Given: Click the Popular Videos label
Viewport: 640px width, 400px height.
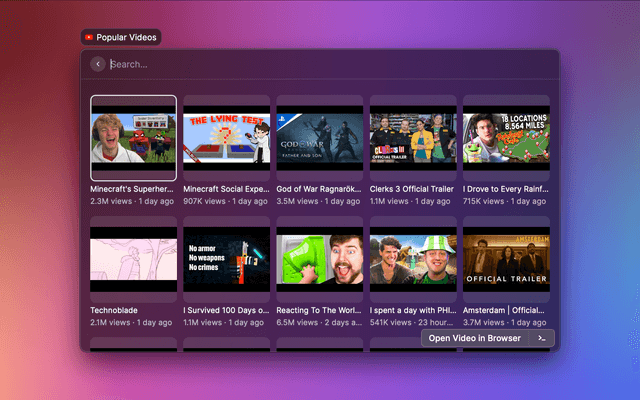Looking at the screenshot, I should click(126, 38).
